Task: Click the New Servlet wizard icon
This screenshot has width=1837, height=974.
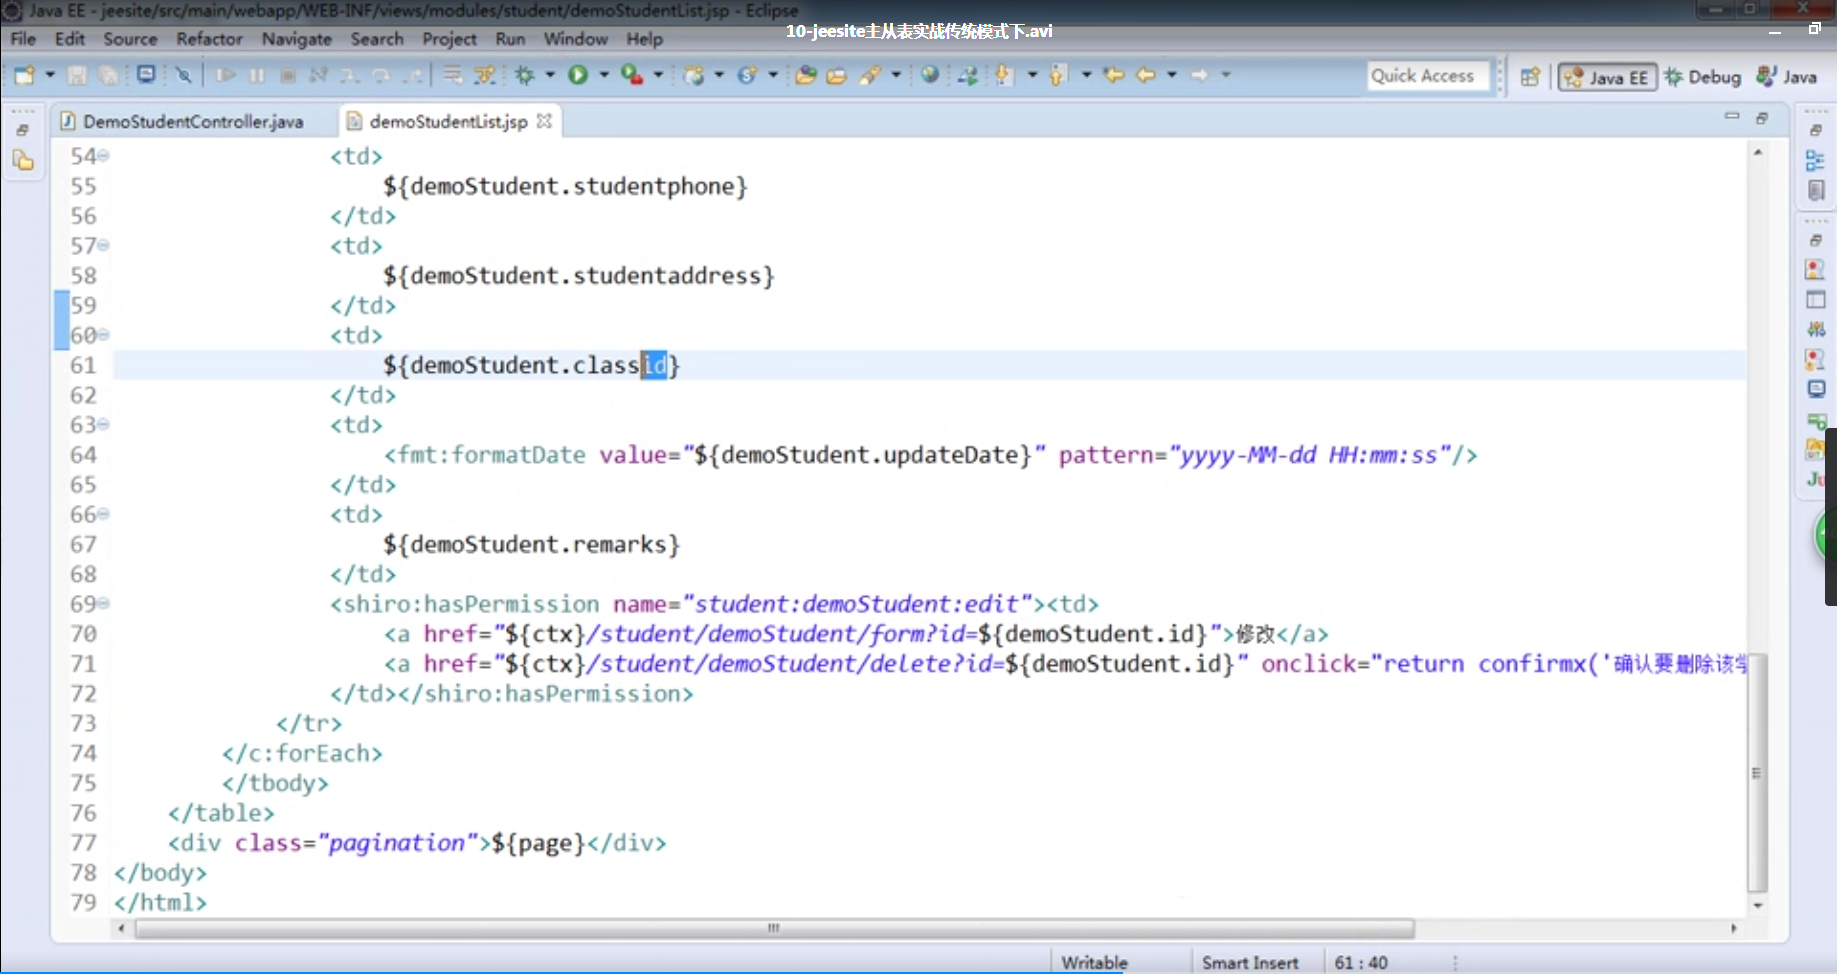Action: click(x=747, y=75)
